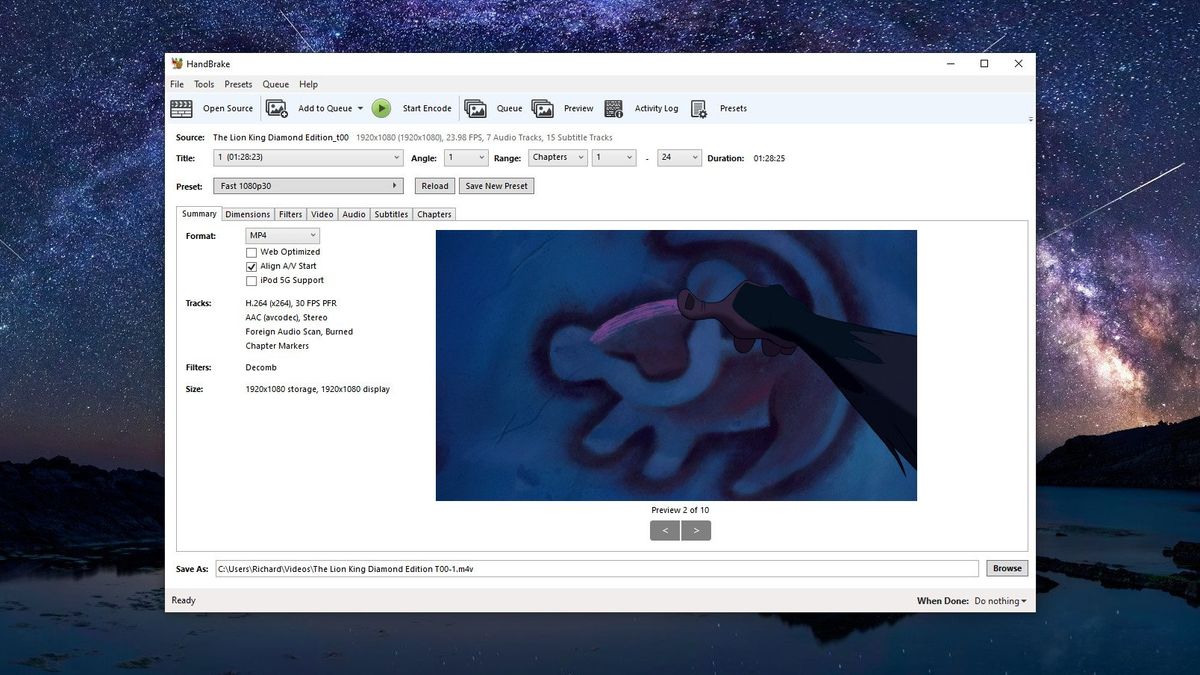This screenshot has height=675, width=1200.
Task: Expand the Range dropdown set to Chapters
Action: [x=557, y=157]
